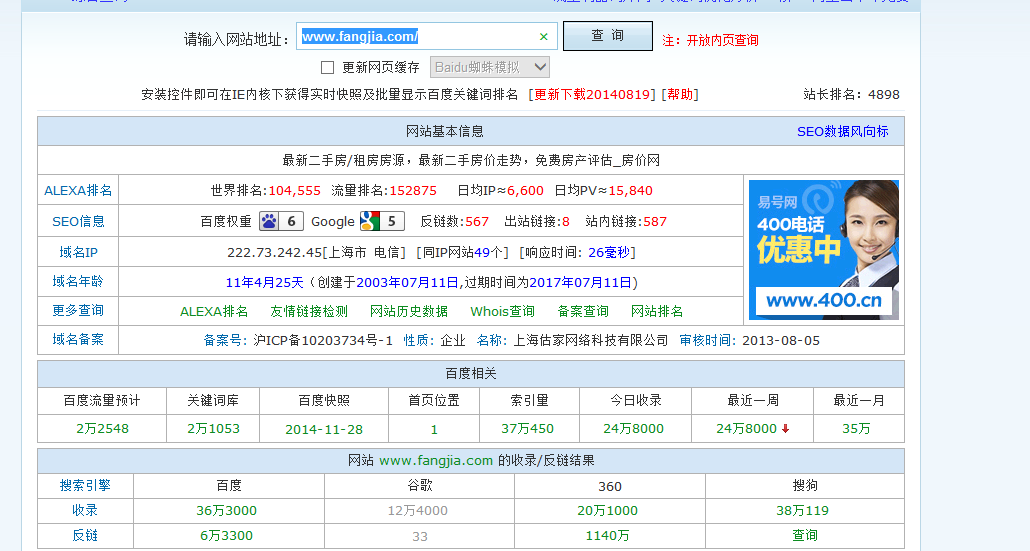The image size is (1030, 551).
Task: Click traffic rank value 152875
Action: (x=413, y=190)
